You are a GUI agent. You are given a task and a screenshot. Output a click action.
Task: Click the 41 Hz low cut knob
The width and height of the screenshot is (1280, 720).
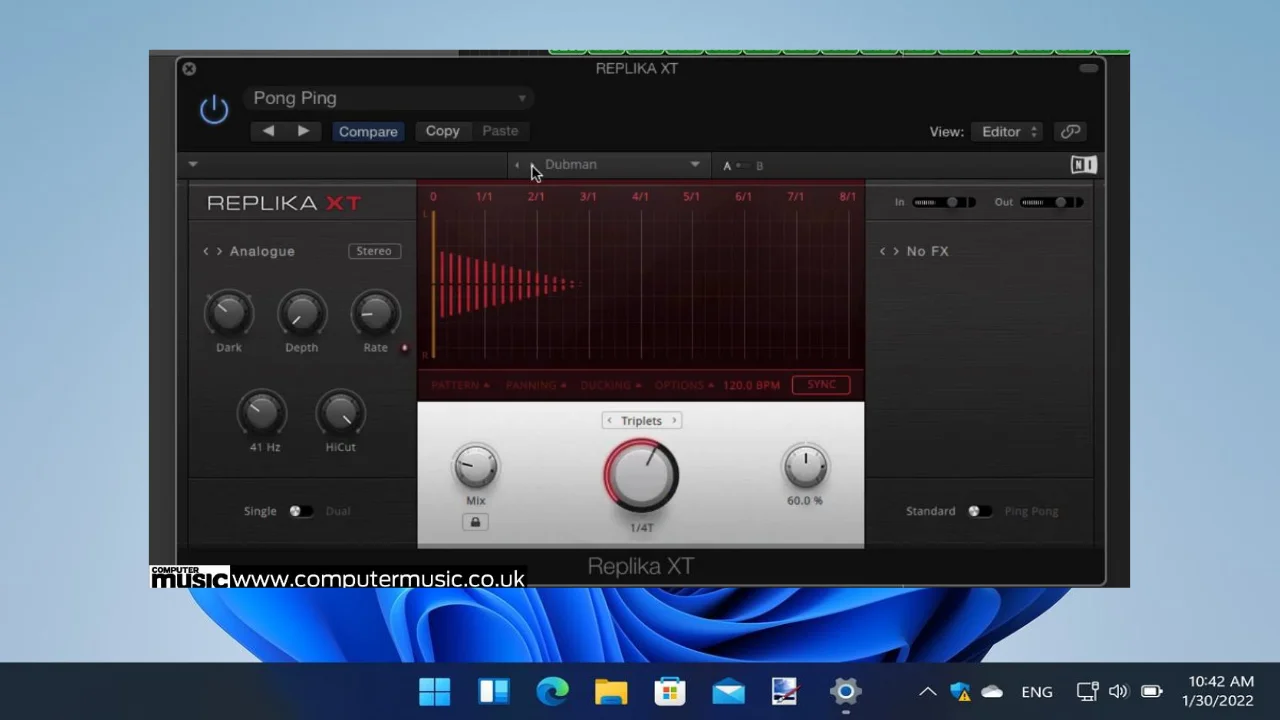coord(262,412)
